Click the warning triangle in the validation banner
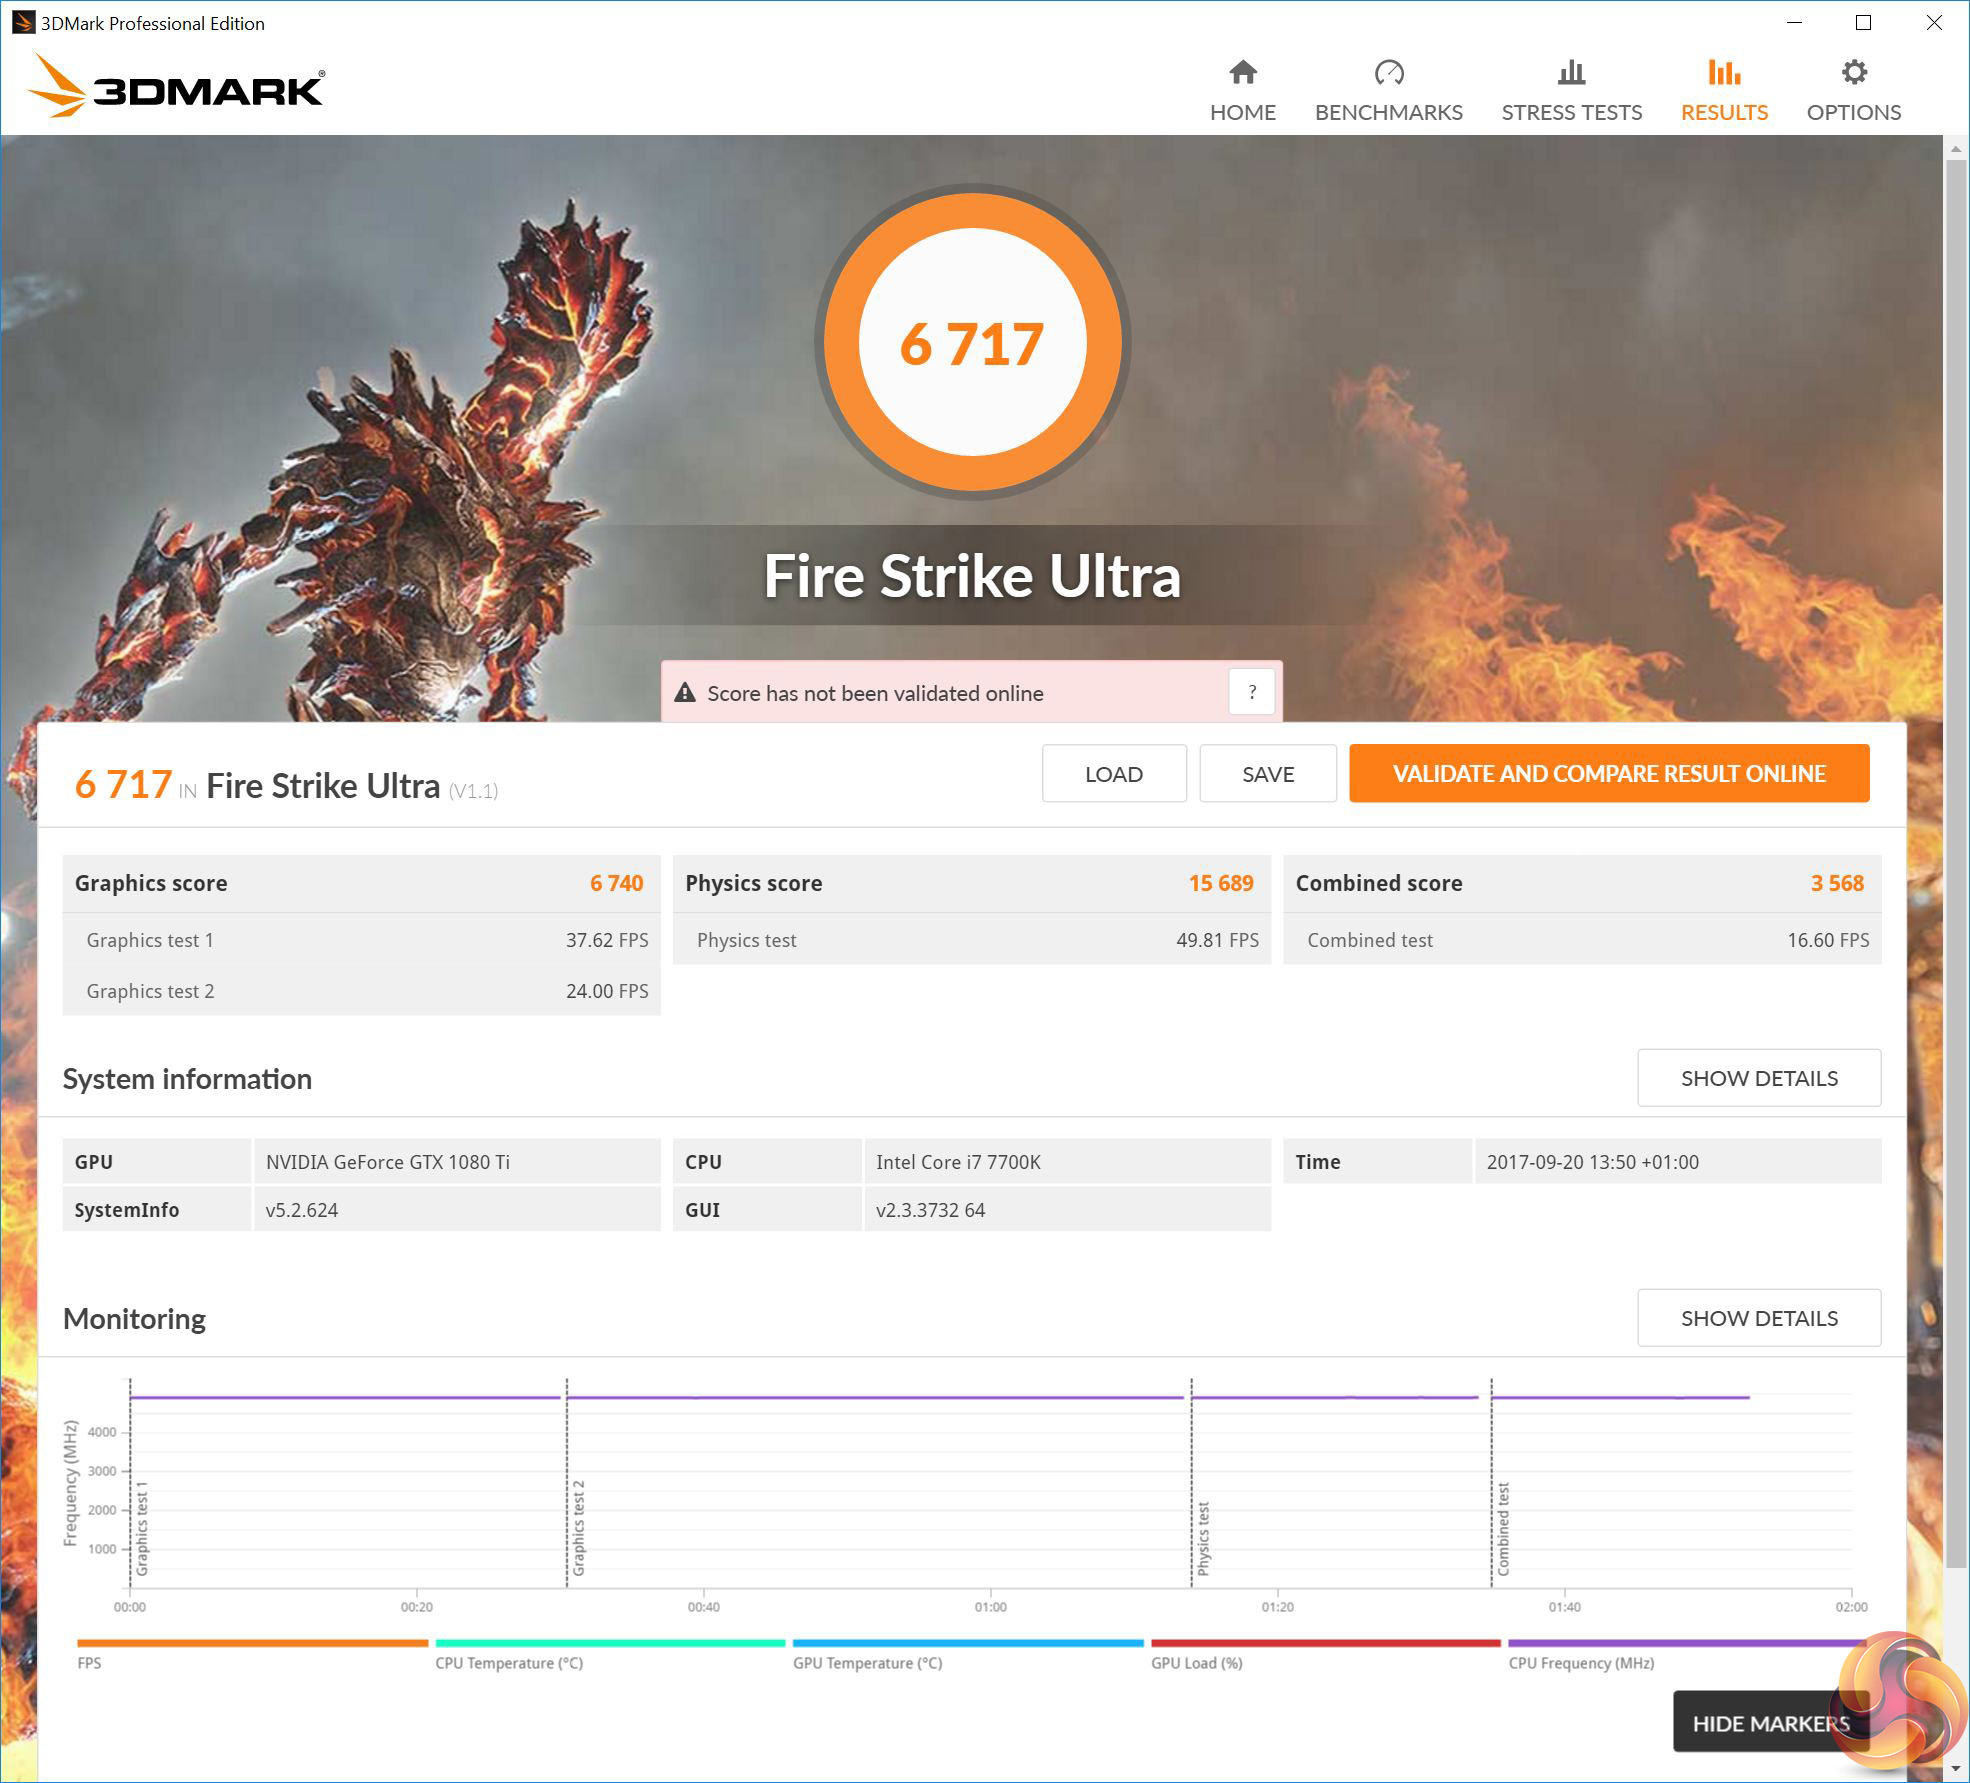This screenshot has width=1970, height=1783. tap(685, 693)
